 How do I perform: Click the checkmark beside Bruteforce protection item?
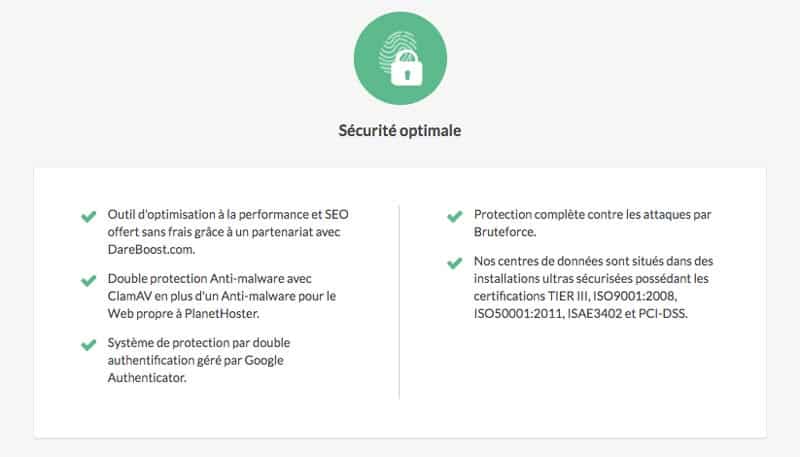(x=455, y=216)
